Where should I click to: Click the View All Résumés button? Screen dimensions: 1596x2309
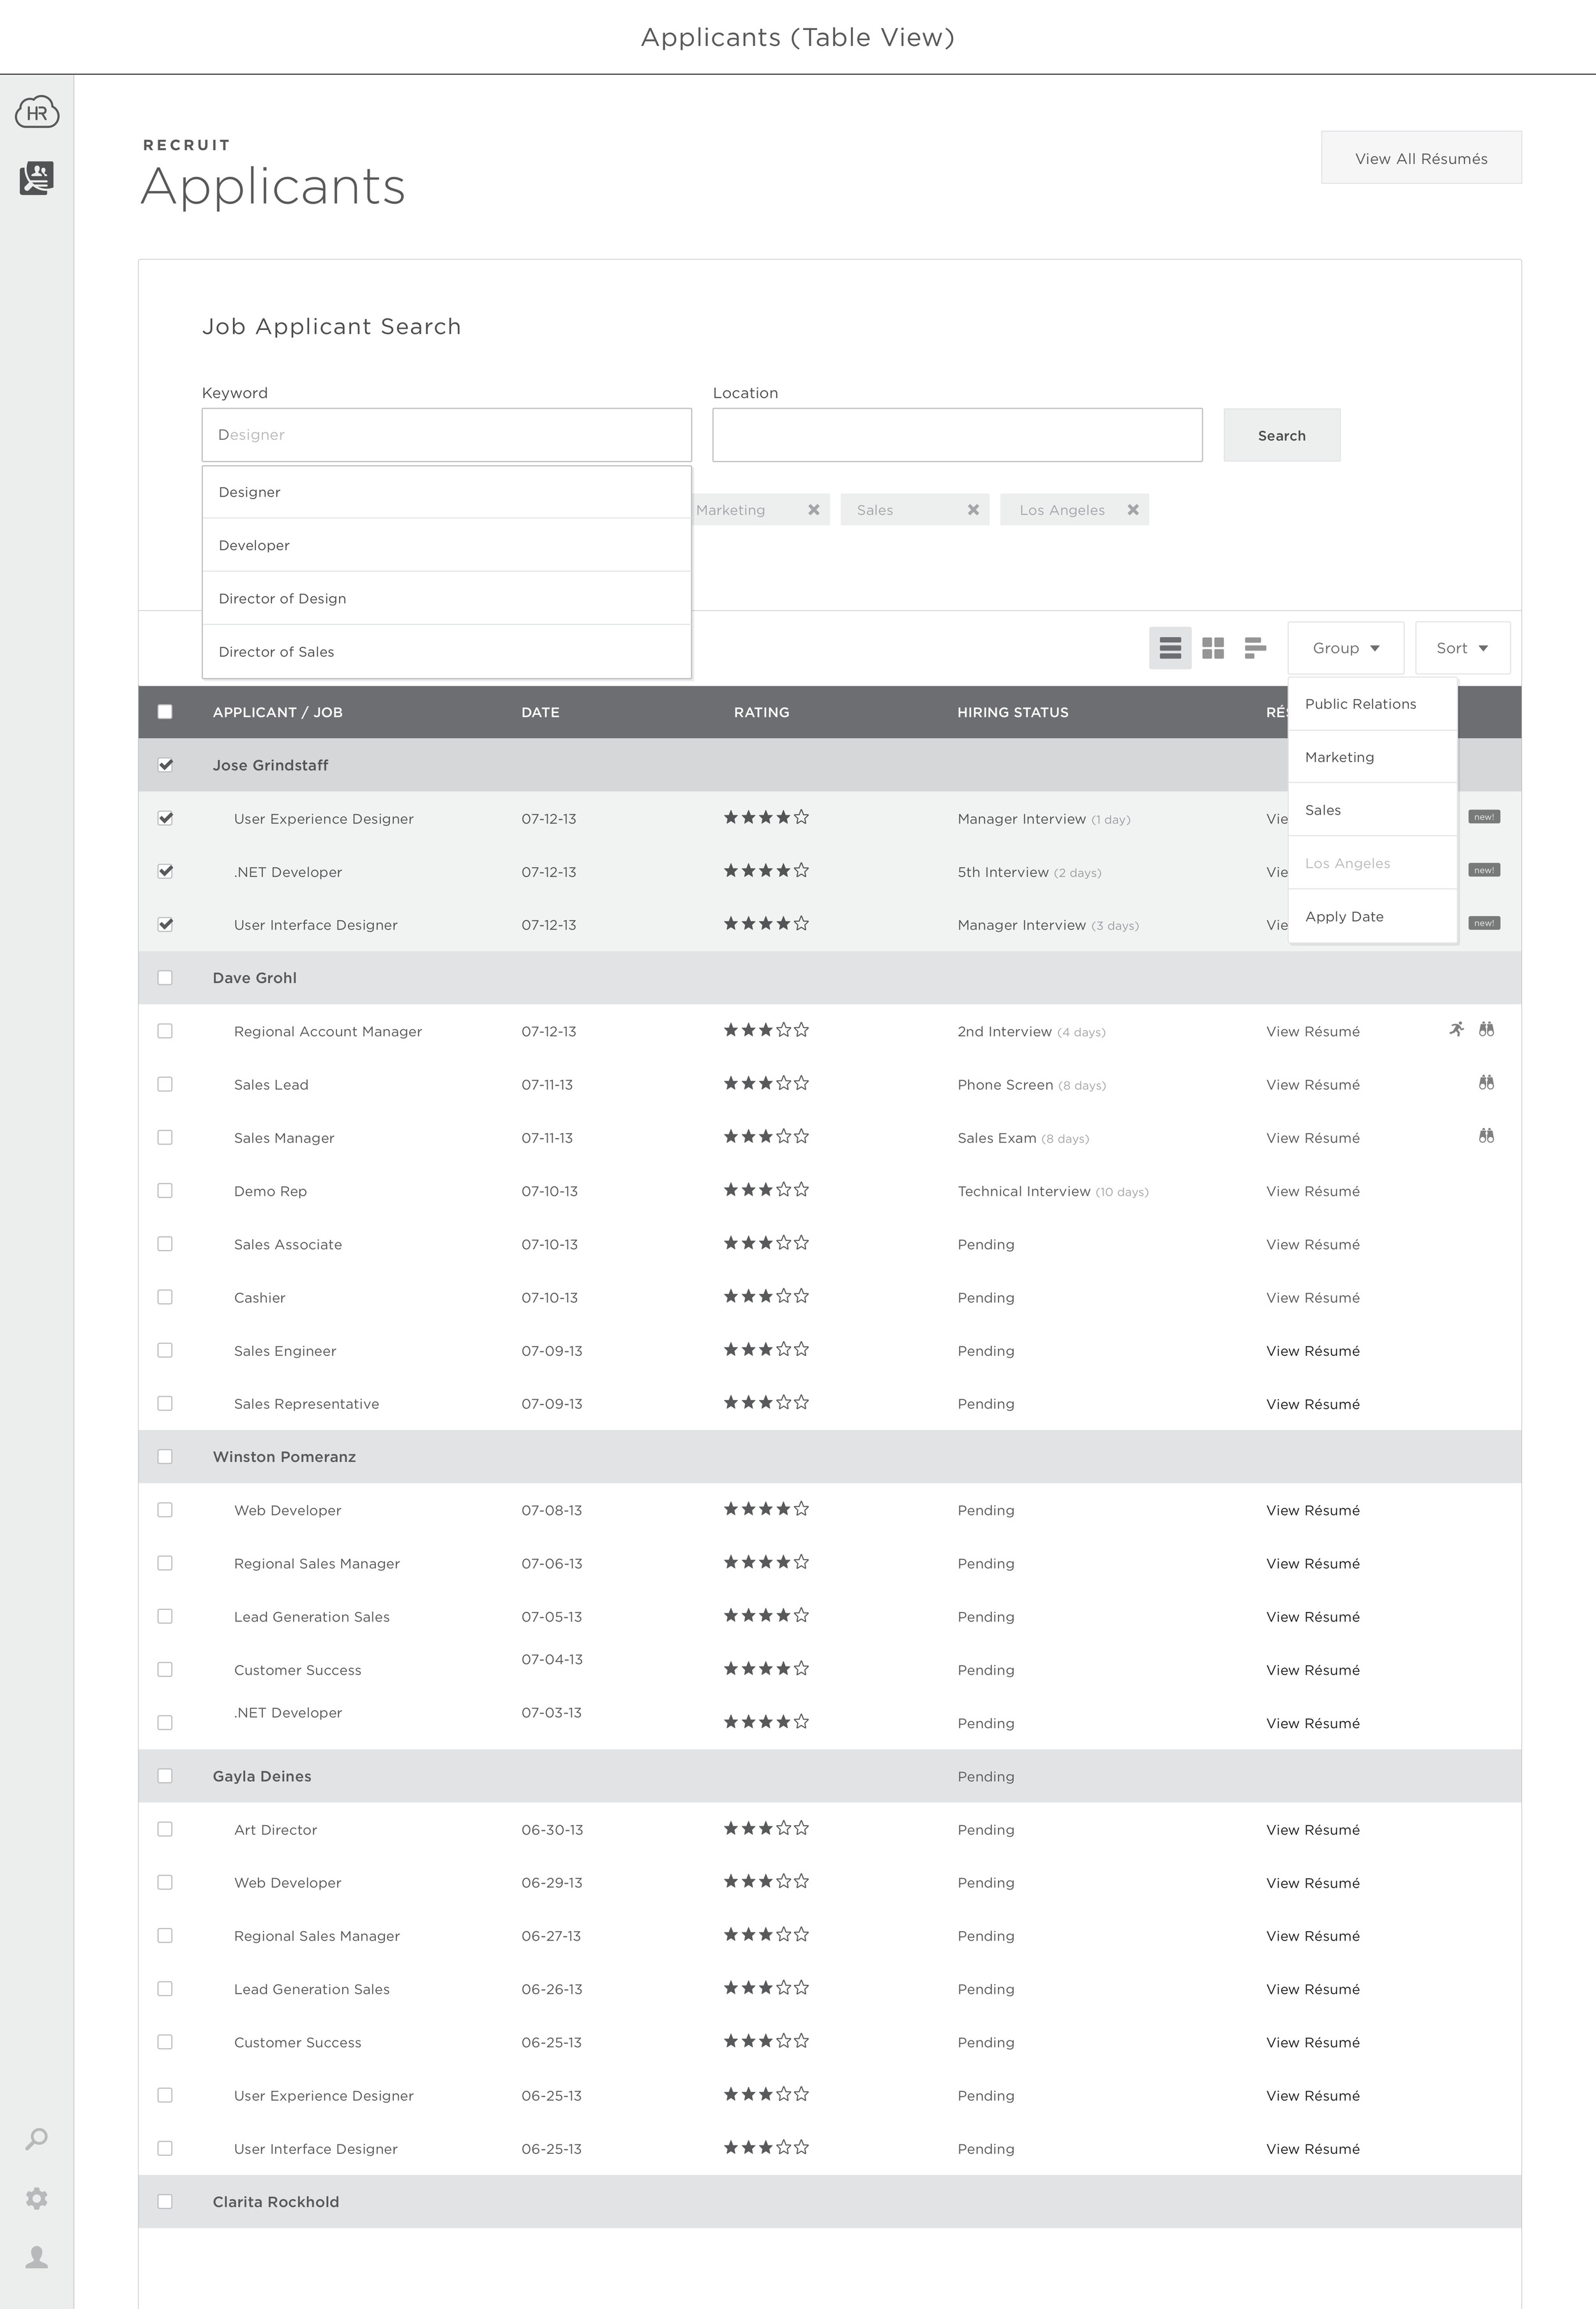[1421, 158]
